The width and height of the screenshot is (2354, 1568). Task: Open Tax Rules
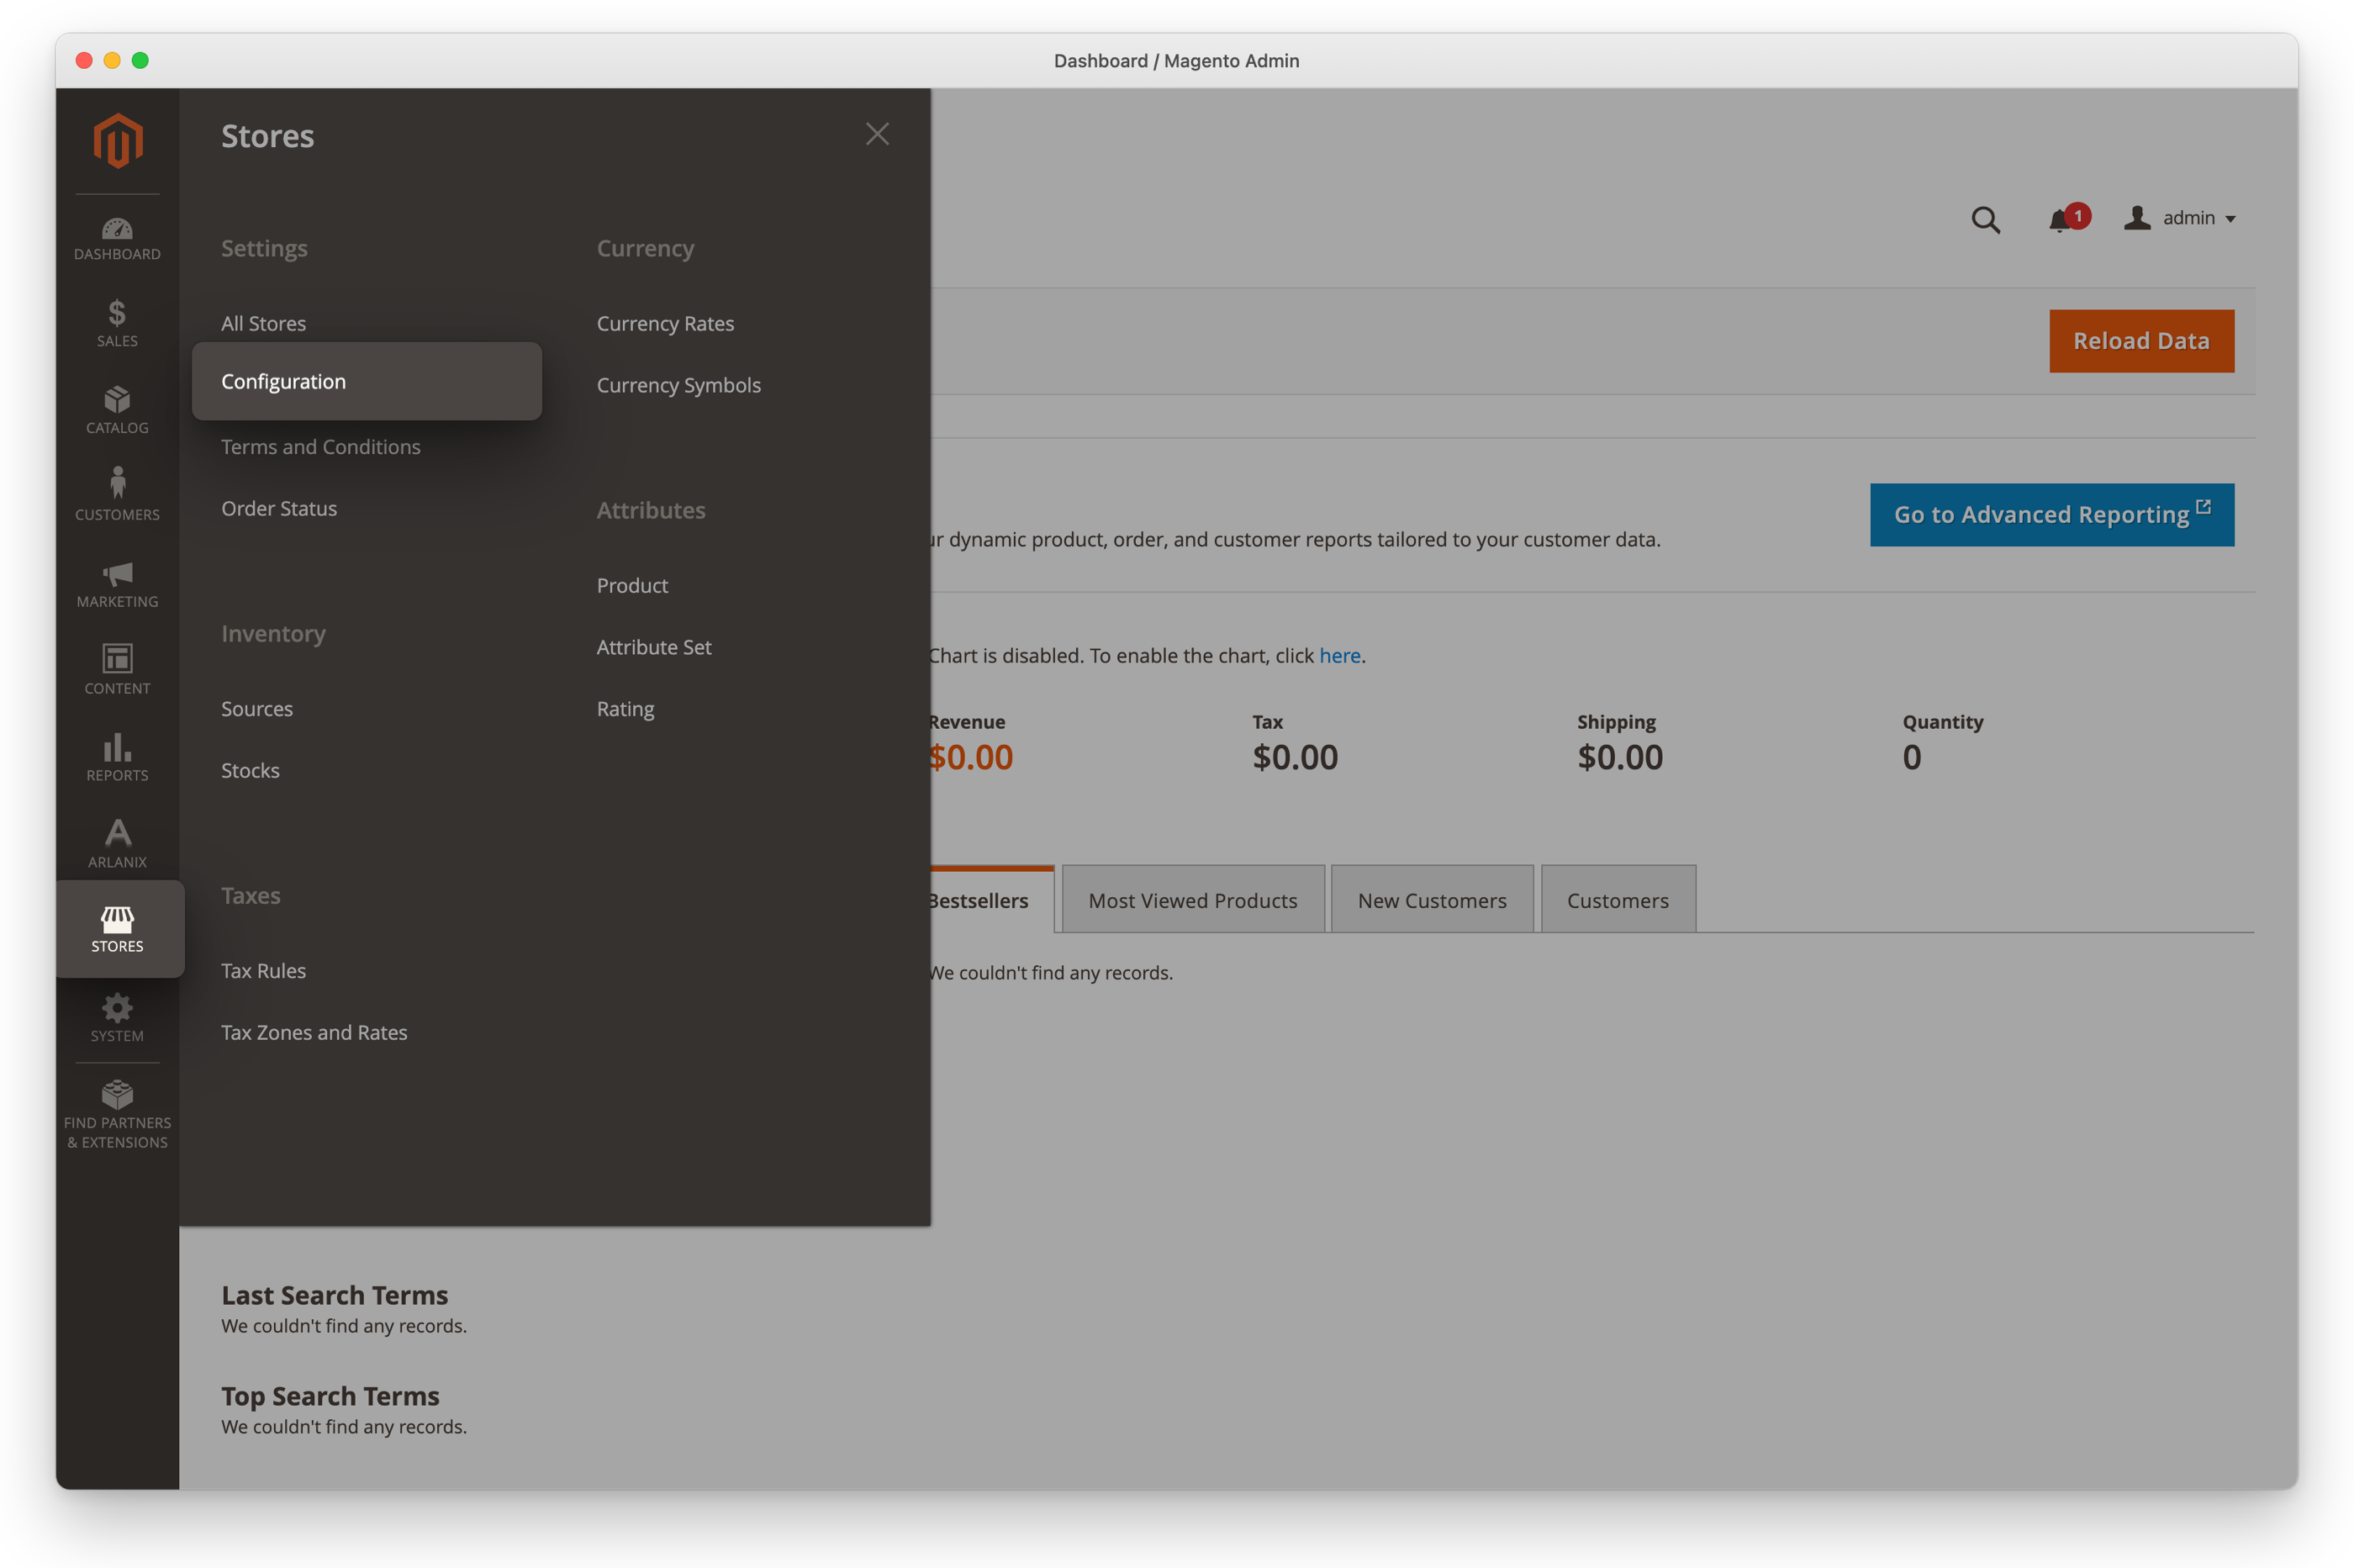point(263,970)
